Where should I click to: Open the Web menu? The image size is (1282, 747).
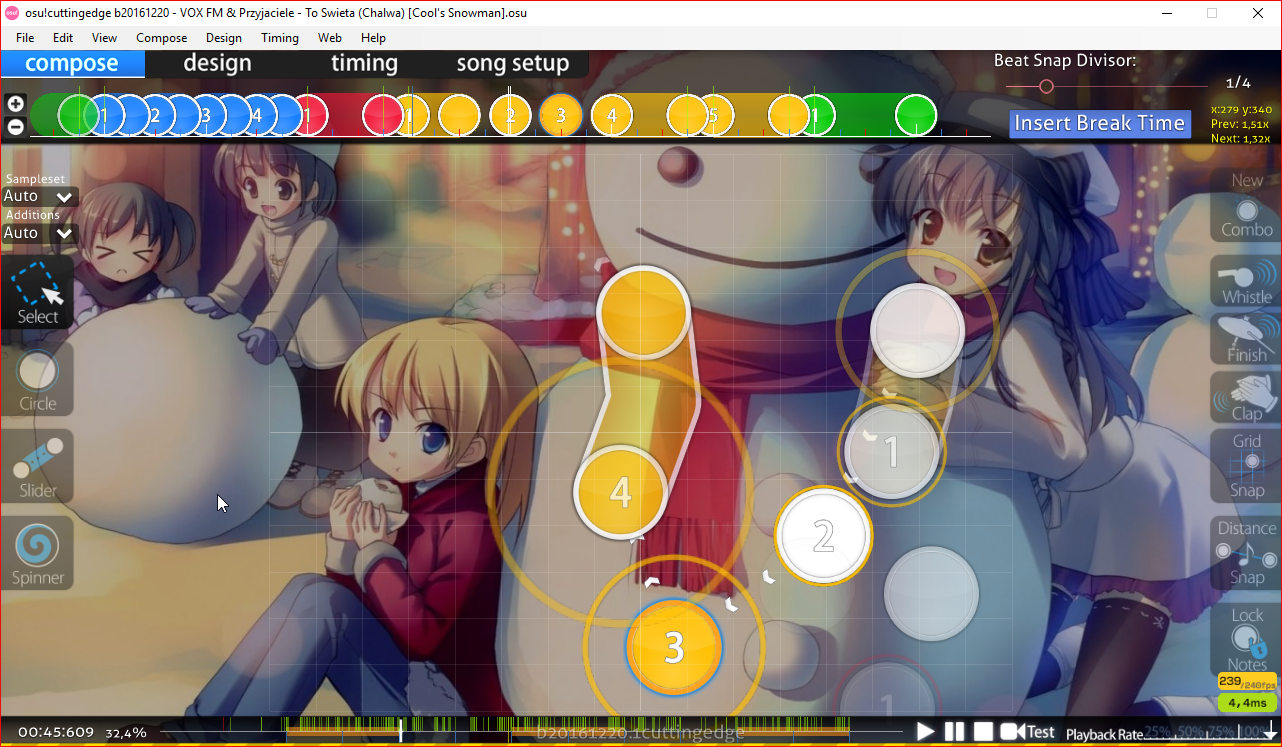(330, 38)
